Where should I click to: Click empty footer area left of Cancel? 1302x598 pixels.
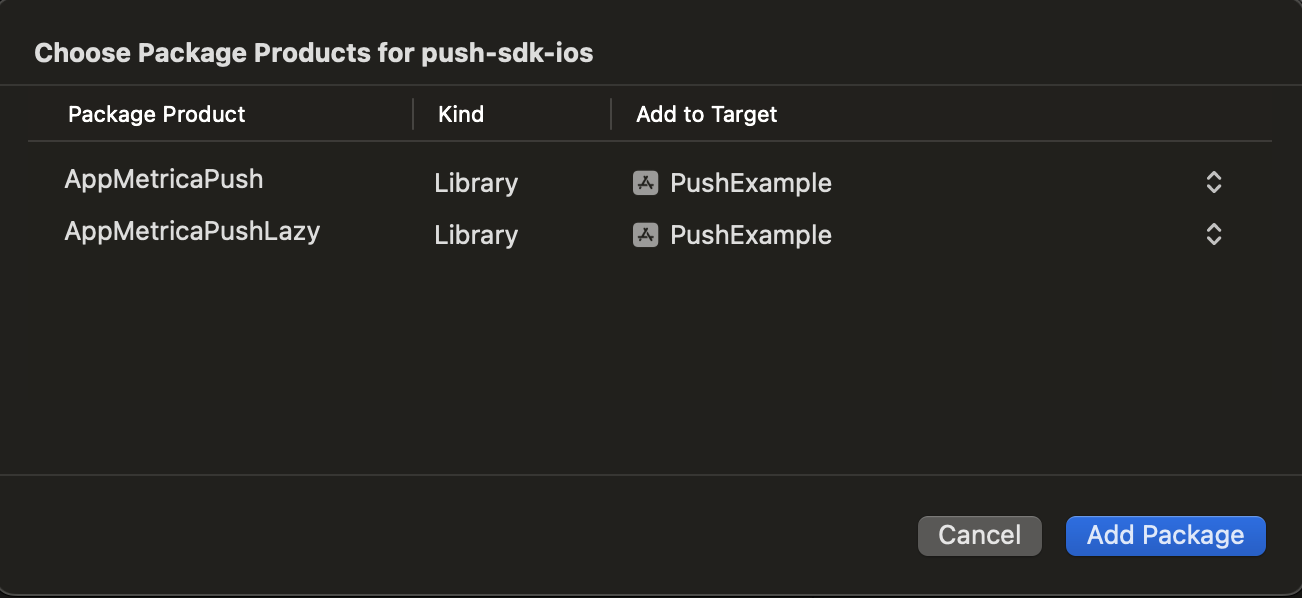[x=450, y=535]
